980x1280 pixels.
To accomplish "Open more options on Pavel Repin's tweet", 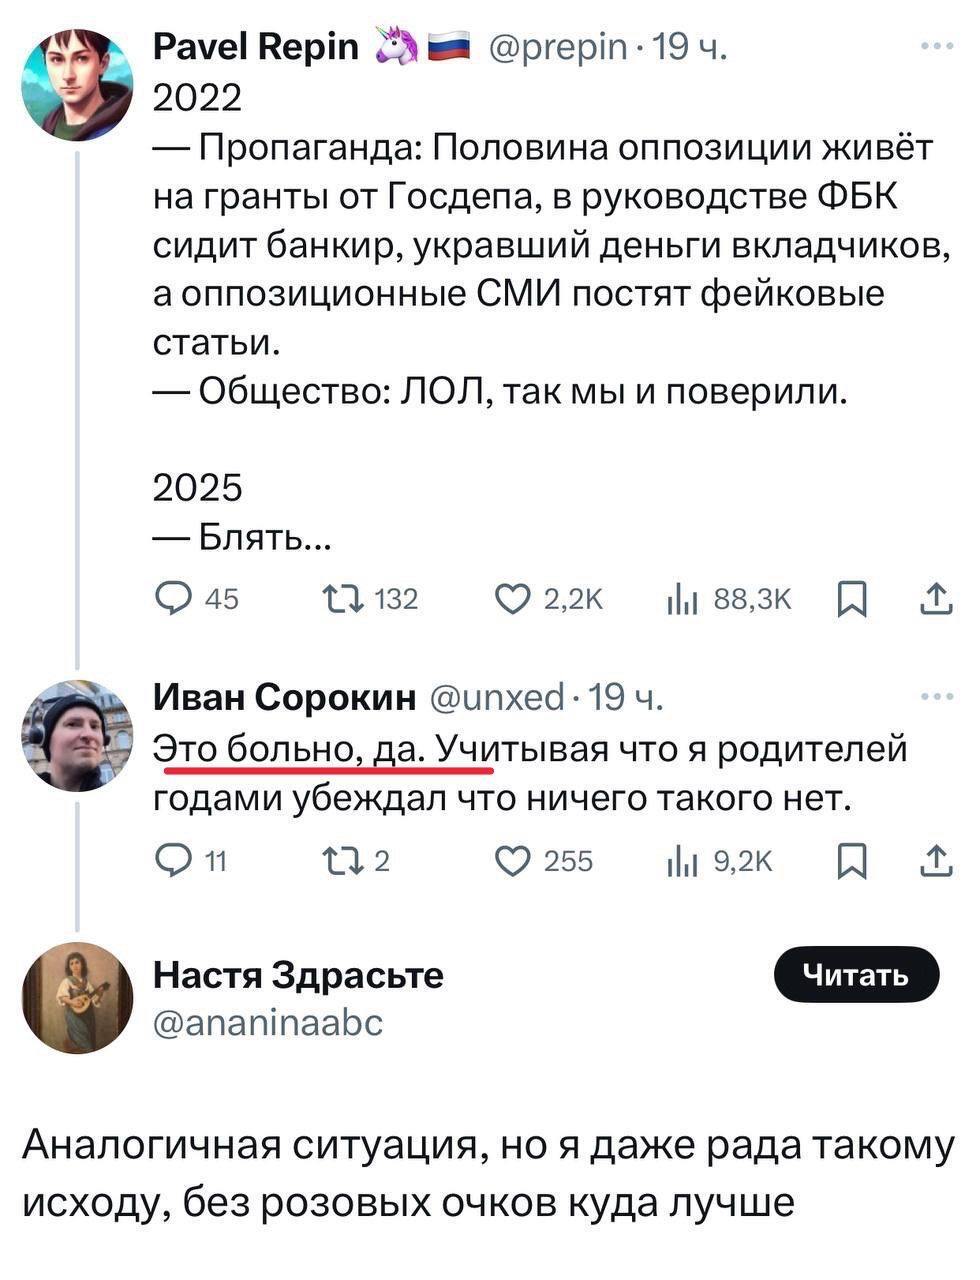I will (x=936, y=45).
